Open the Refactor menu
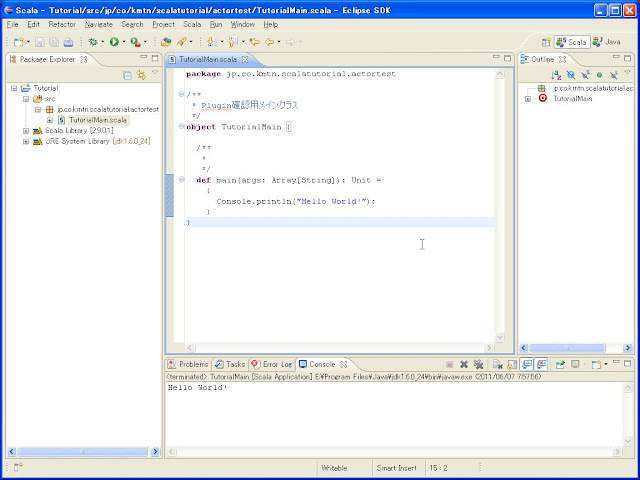 pos(61,23)
